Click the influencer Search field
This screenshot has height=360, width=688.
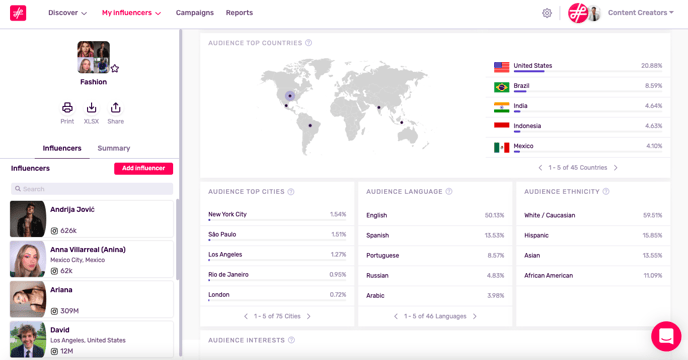92,189
